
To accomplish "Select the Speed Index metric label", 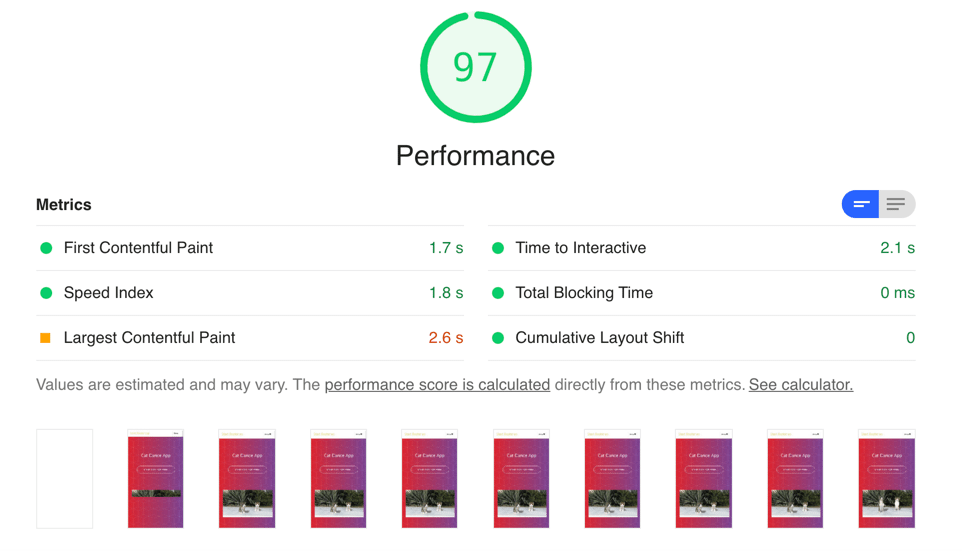I will tap(109, 293).
